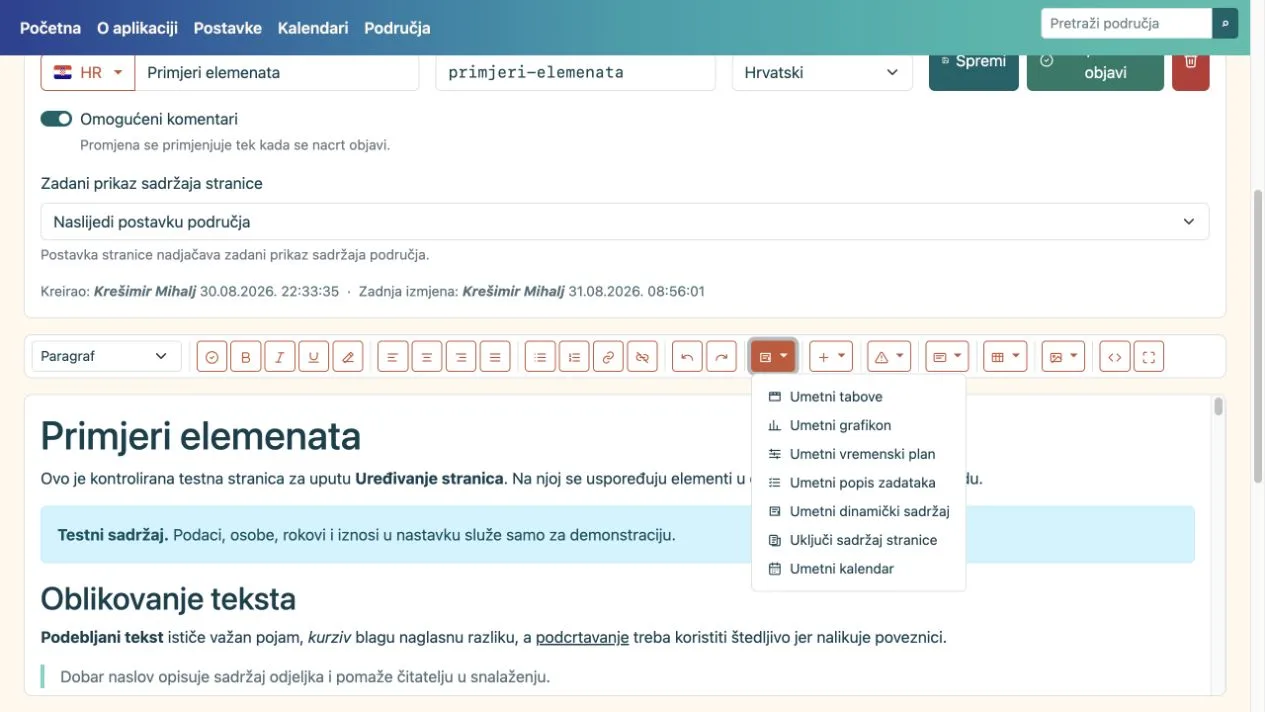The height and width of the screenshot is (712, 1265).
Task: Underline the selected text
Action: click(314, 357)
